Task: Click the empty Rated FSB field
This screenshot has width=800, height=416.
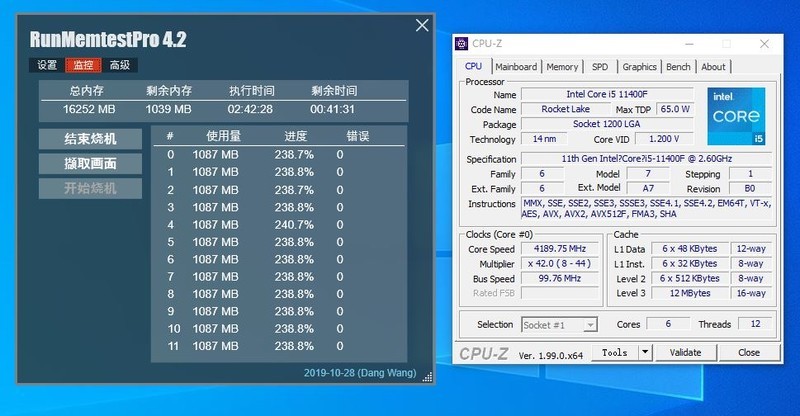Action: (x=560, y=293)
